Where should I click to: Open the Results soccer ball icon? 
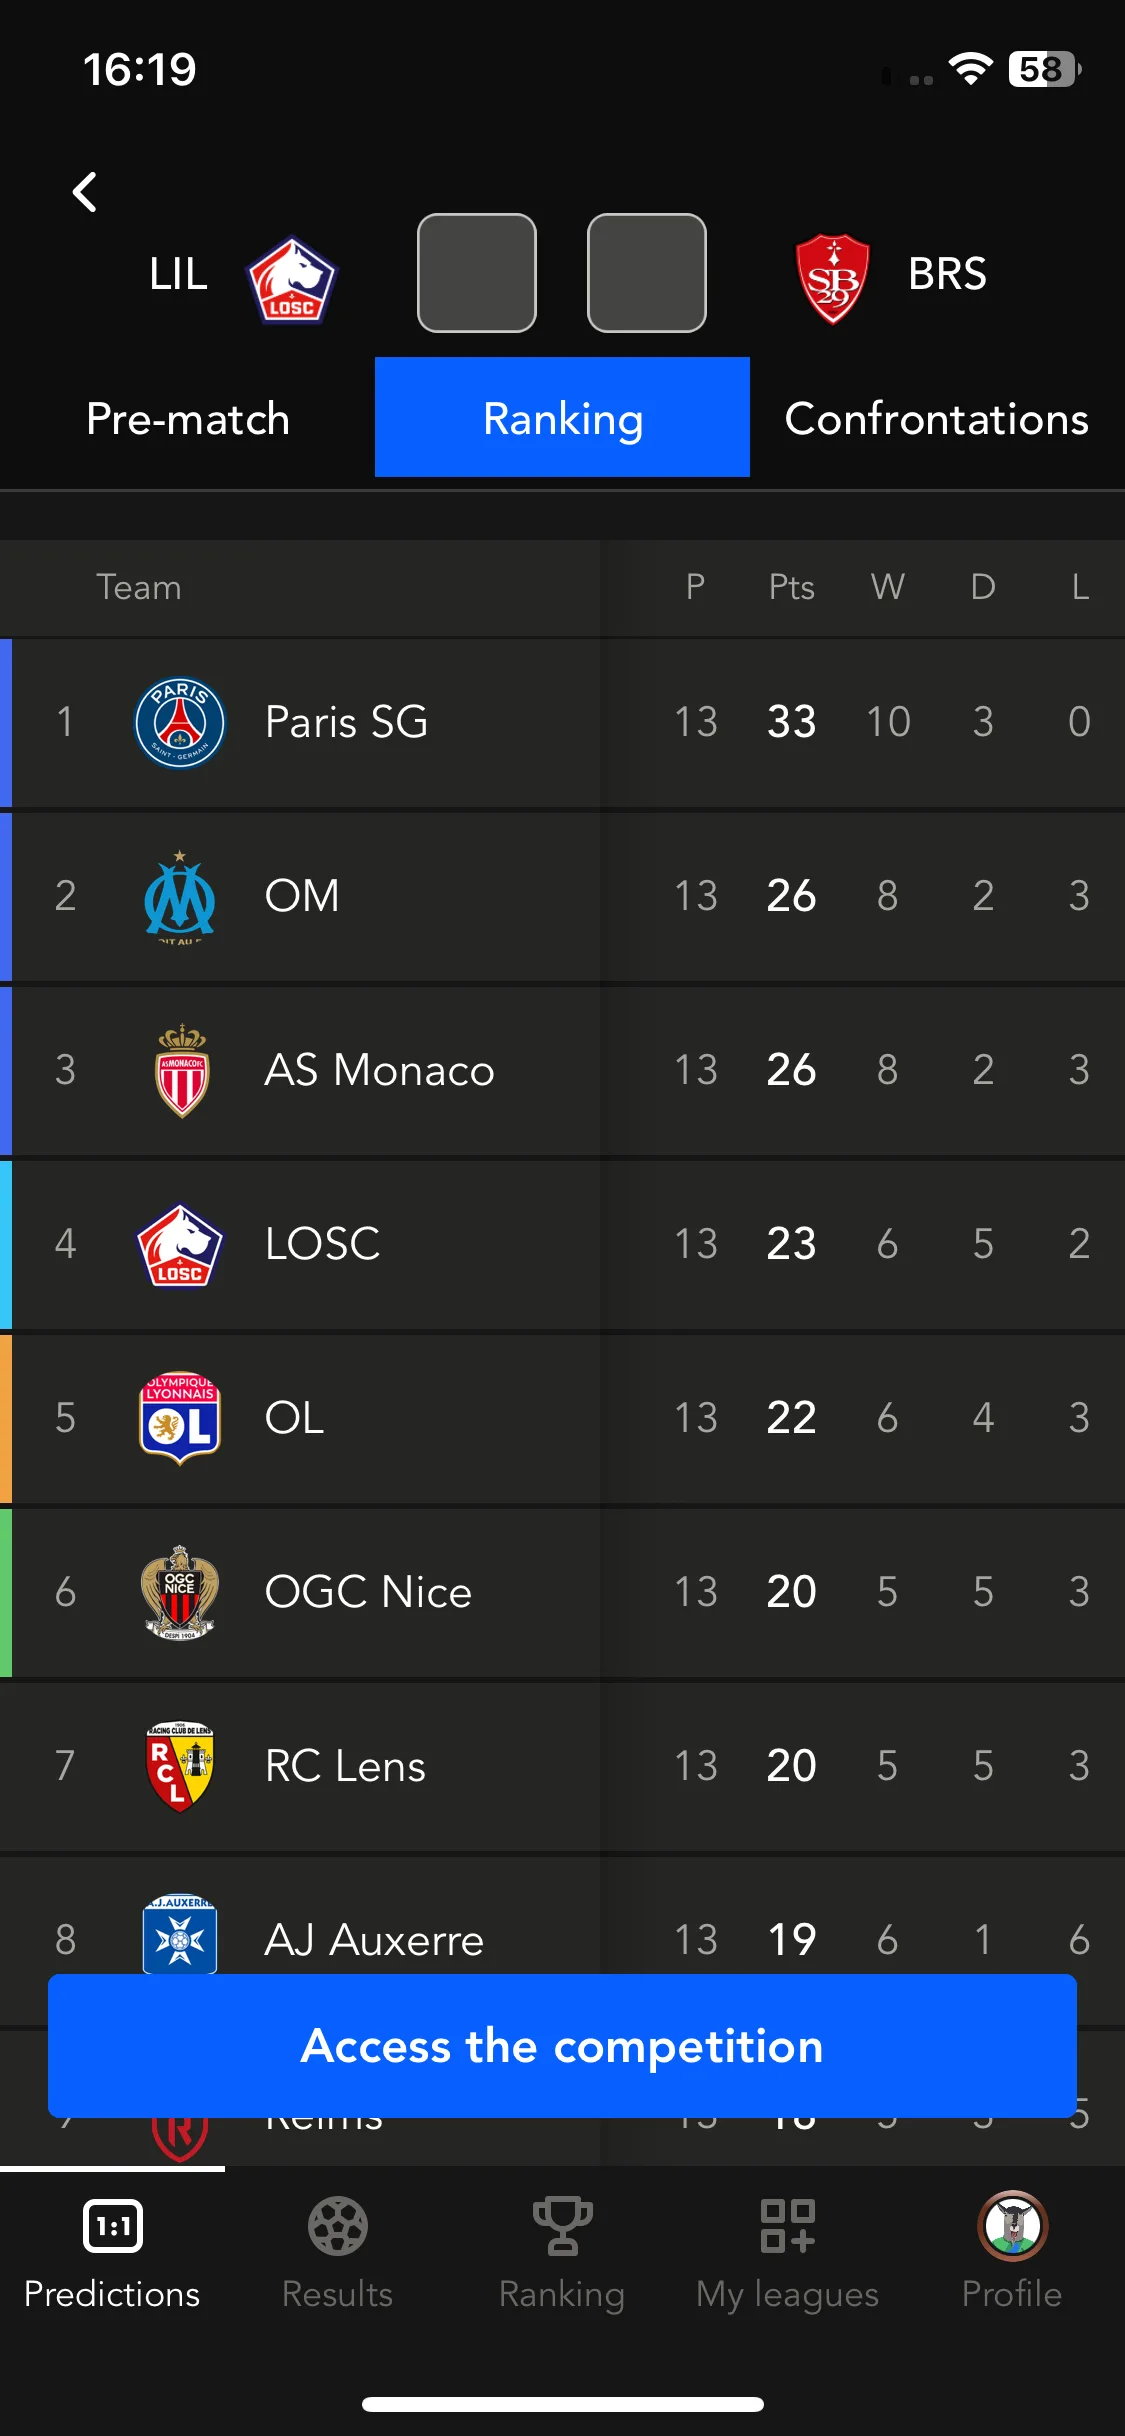coord(337,2227)
